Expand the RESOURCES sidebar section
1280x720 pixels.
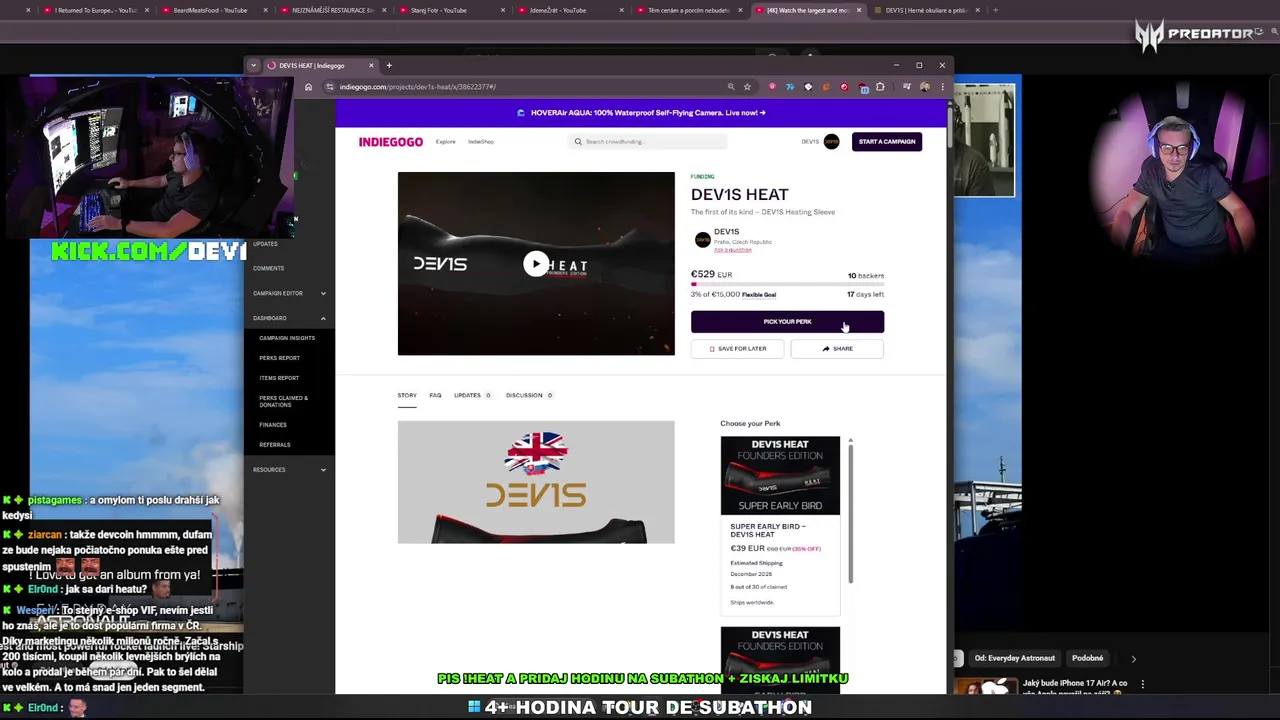pos(289,470)
